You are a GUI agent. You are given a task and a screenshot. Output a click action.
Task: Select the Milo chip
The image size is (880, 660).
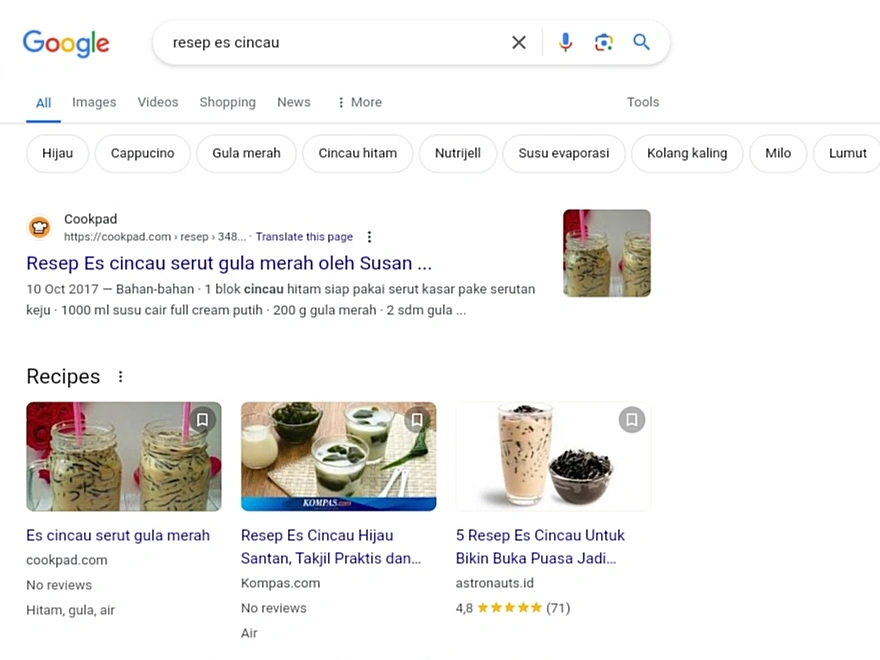click(x=778, y=153)
